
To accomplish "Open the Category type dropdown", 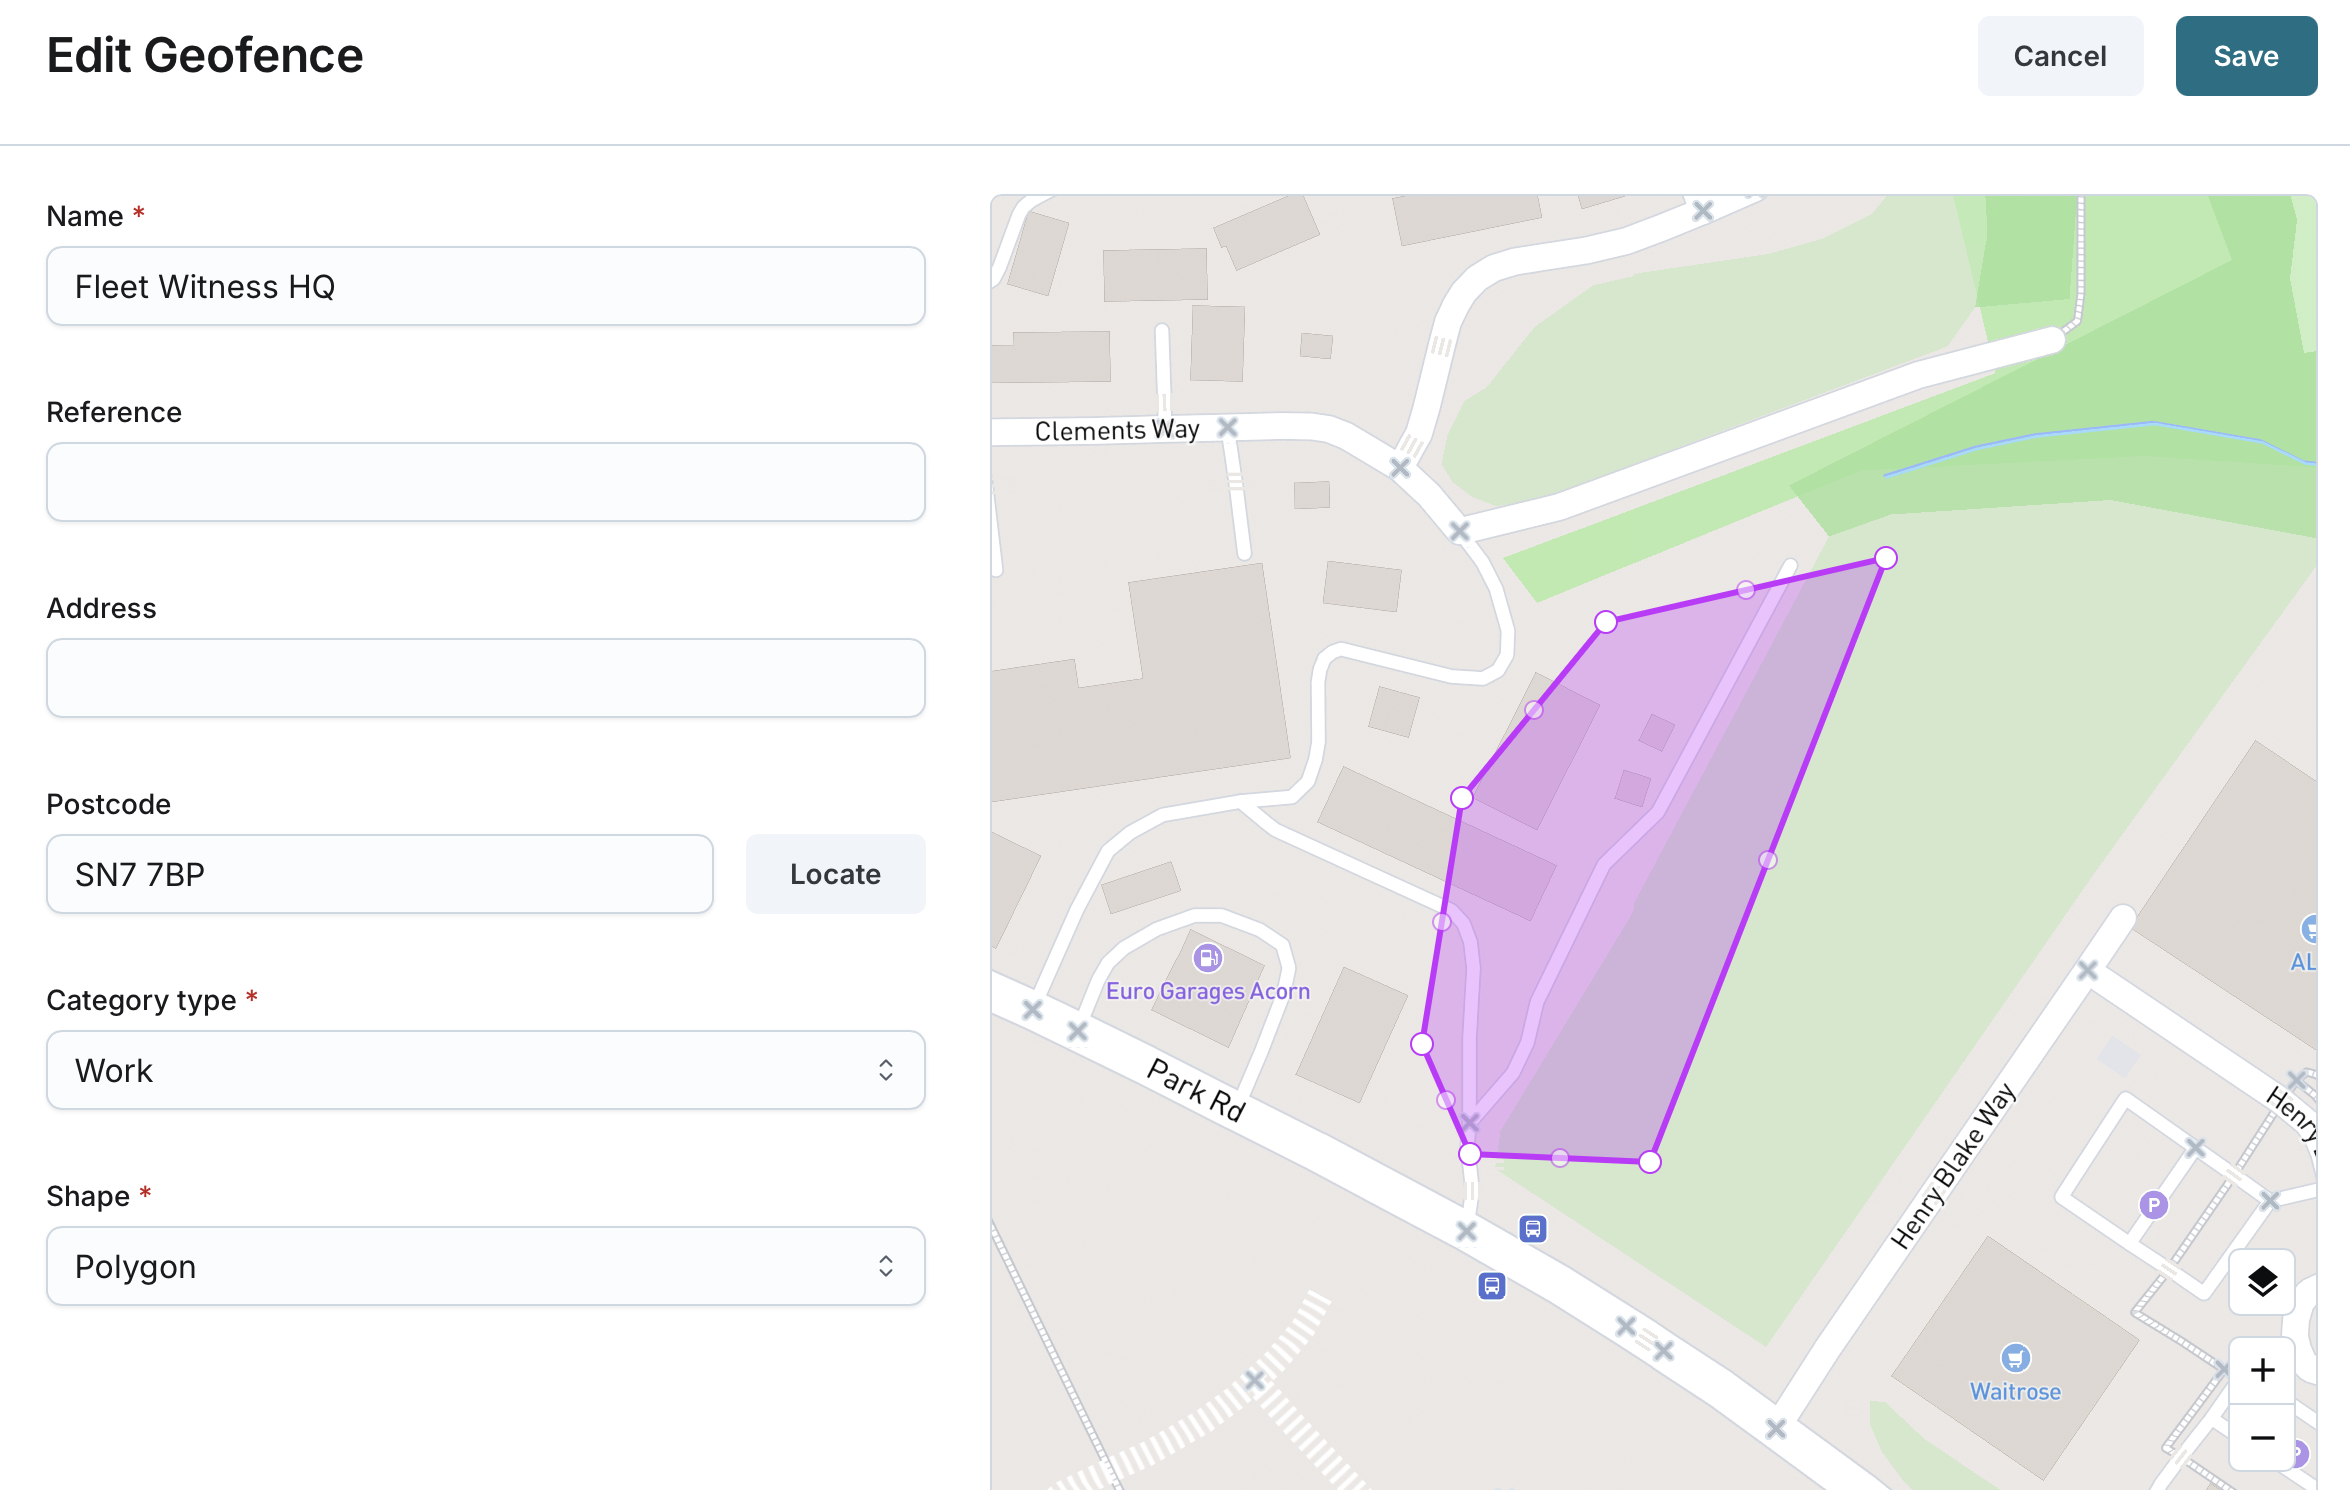I will click(x=485, y=1070).
